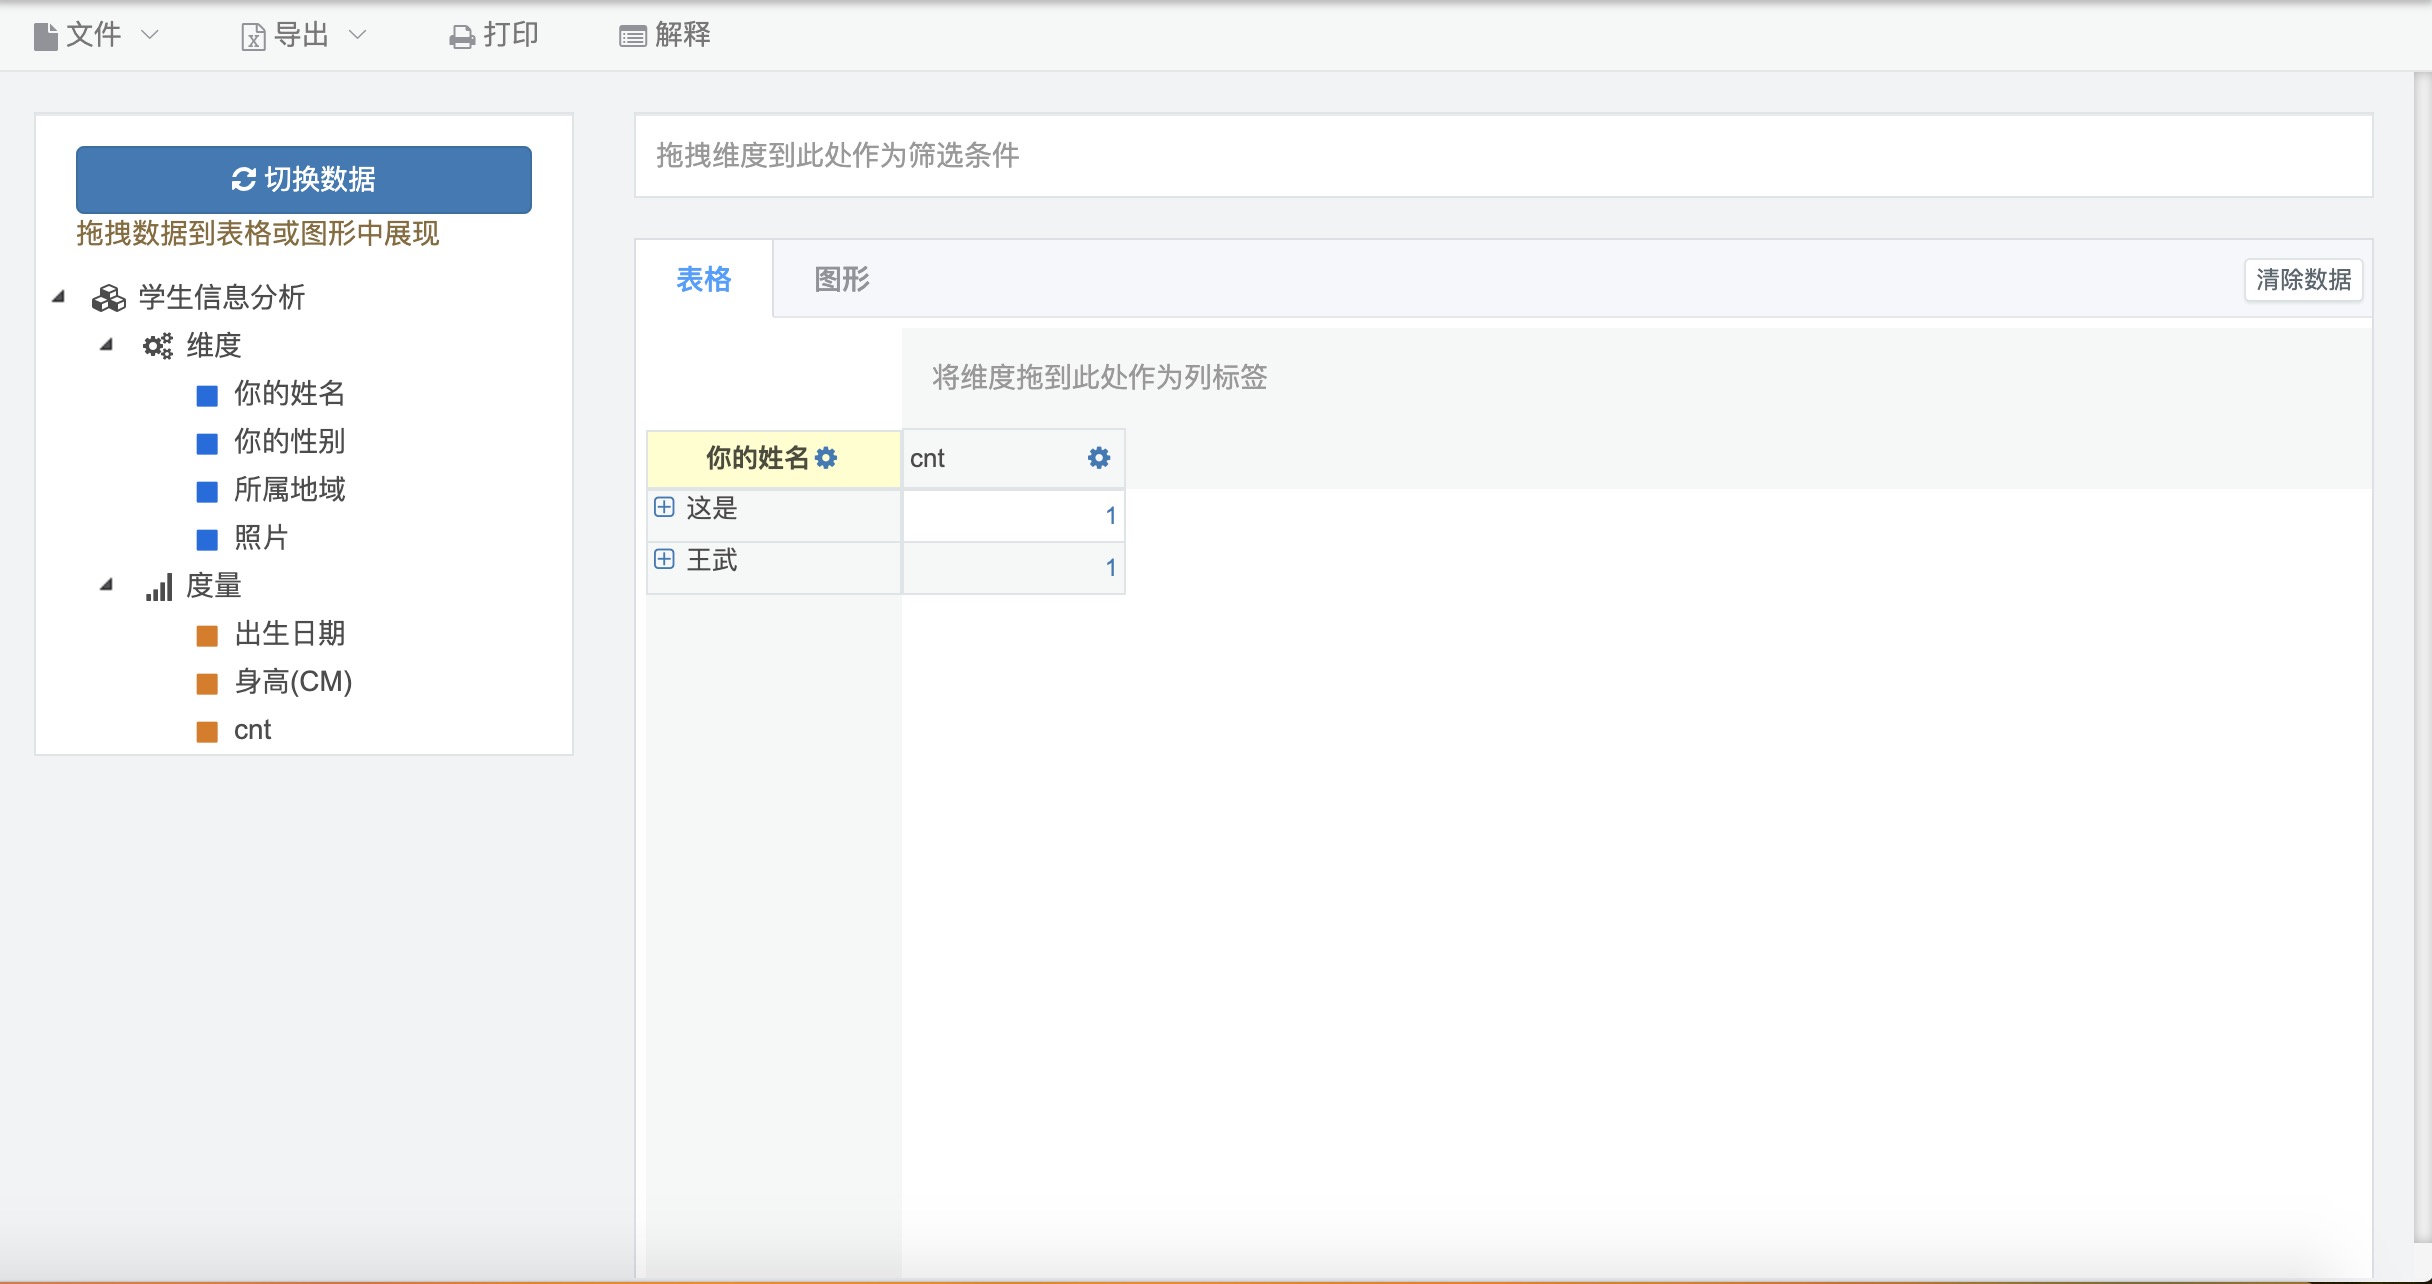Select the 你的姓名 dimension in tree
Image resolution: width=2432 pixels, height=1284 pixels.
(289, 393)
